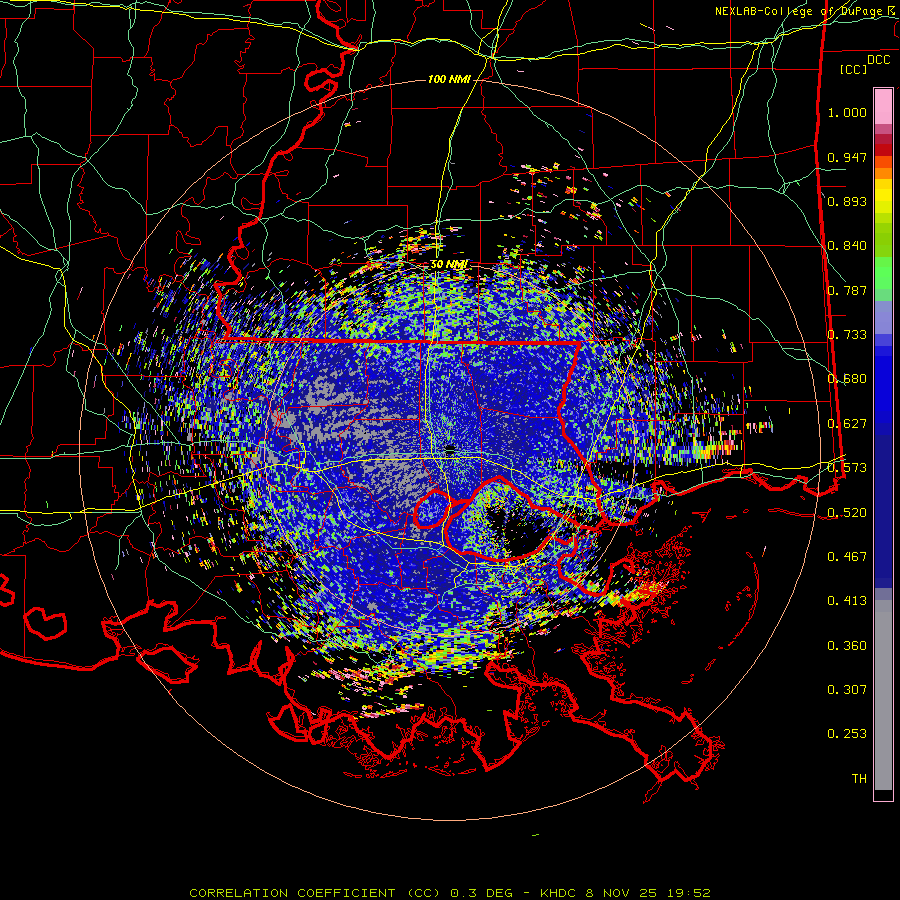Pick the gray swatch on the color bar
Image resolution: width=900 pixels, height=900 pixels.
pos(883,695)
